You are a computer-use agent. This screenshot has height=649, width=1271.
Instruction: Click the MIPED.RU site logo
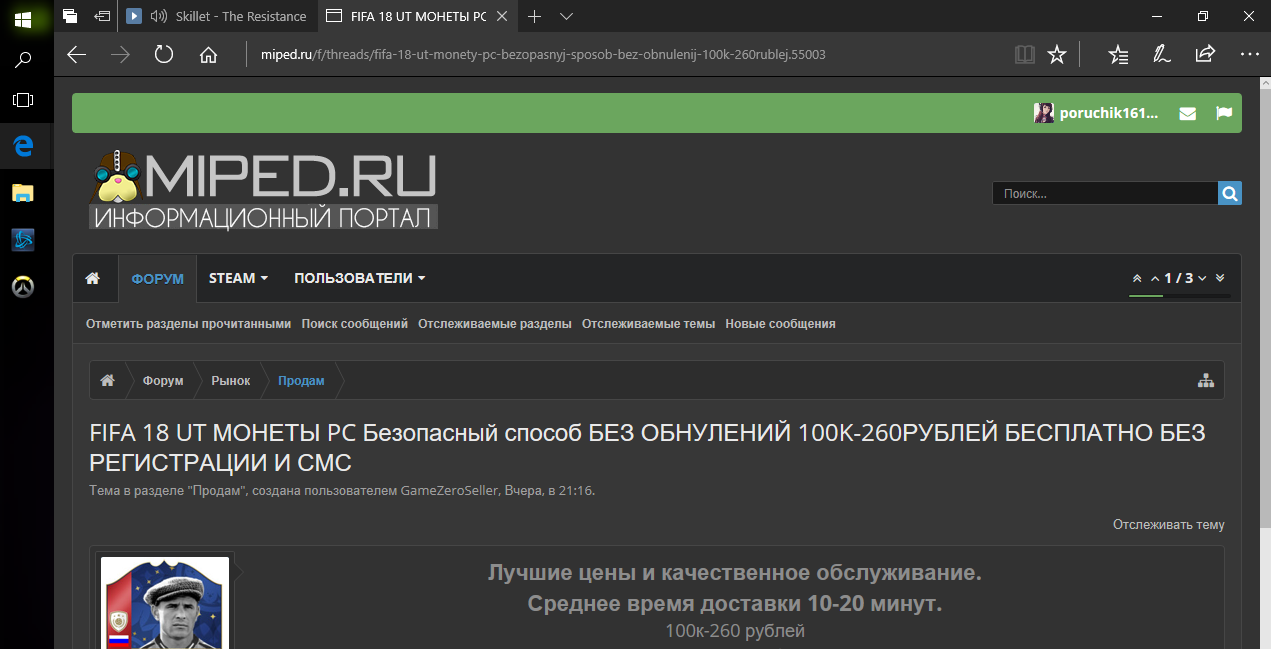[264, 188]
